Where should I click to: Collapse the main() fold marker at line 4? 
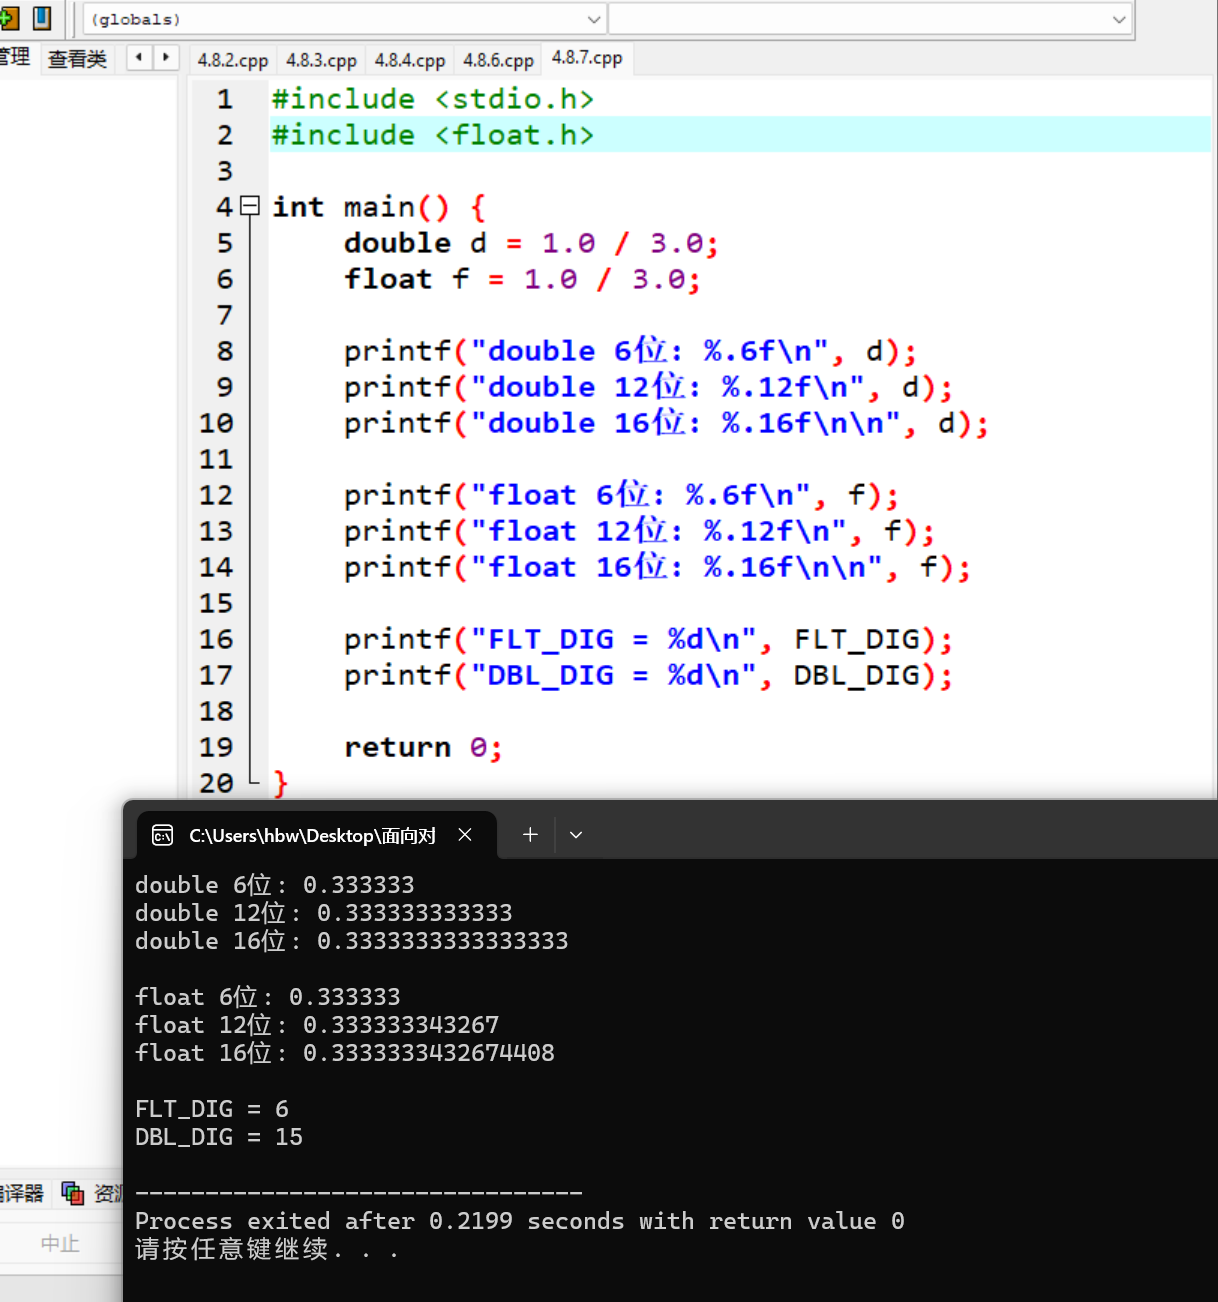[250, 206]
